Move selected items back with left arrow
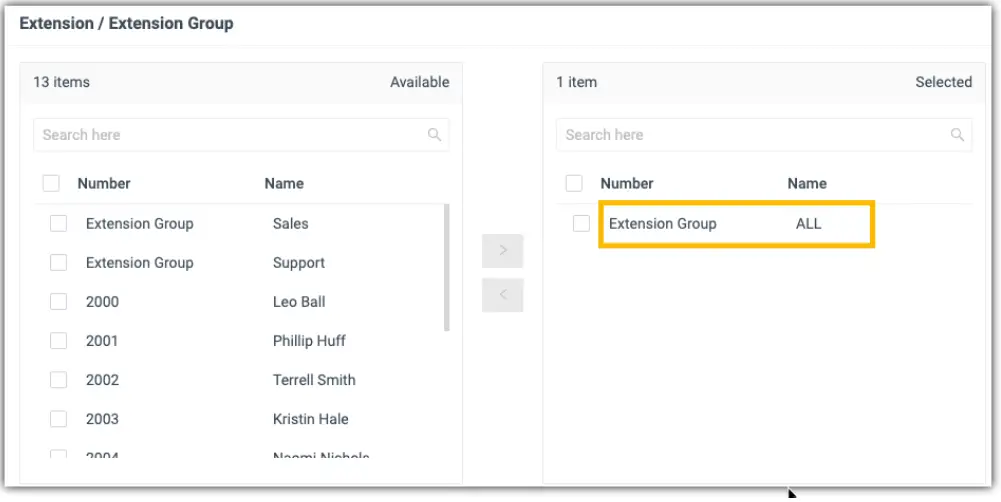 [502, 295]
